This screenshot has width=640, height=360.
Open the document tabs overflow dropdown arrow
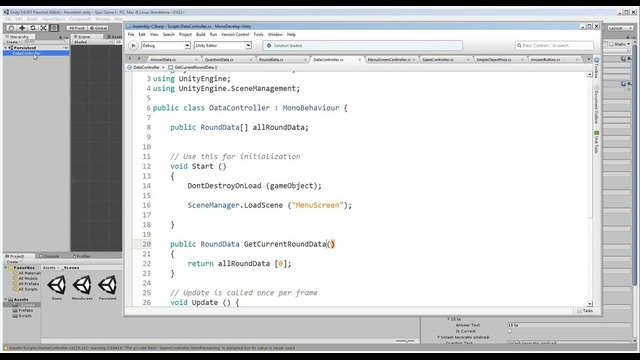[588, 59]
